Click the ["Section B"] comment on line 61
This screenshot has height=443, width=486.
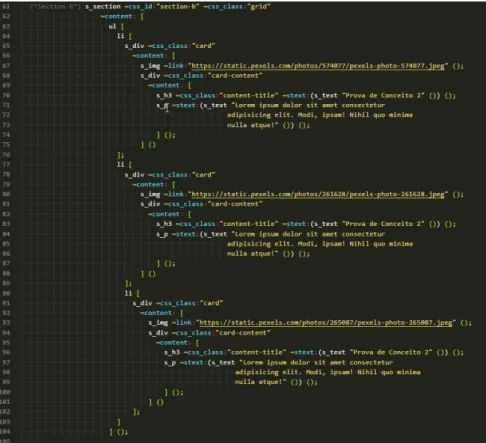(55, 6)
